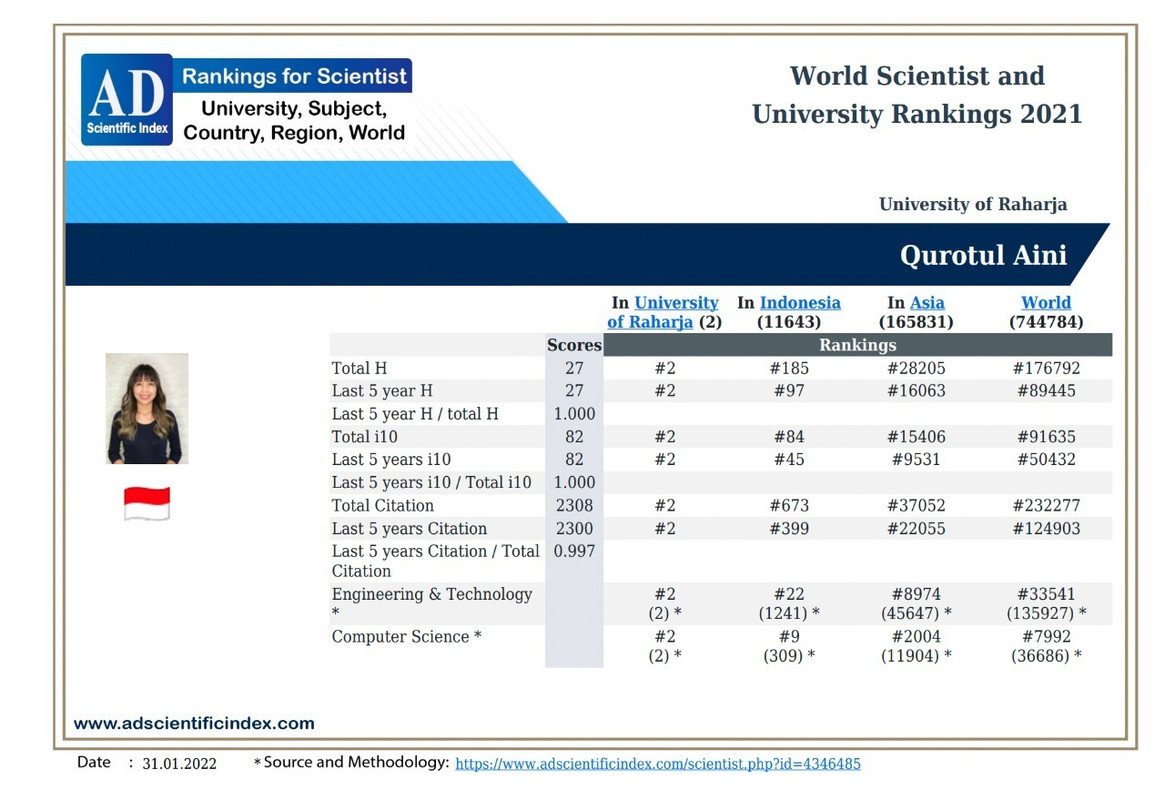Click the Rankings header bar

(x=858, y=345)
